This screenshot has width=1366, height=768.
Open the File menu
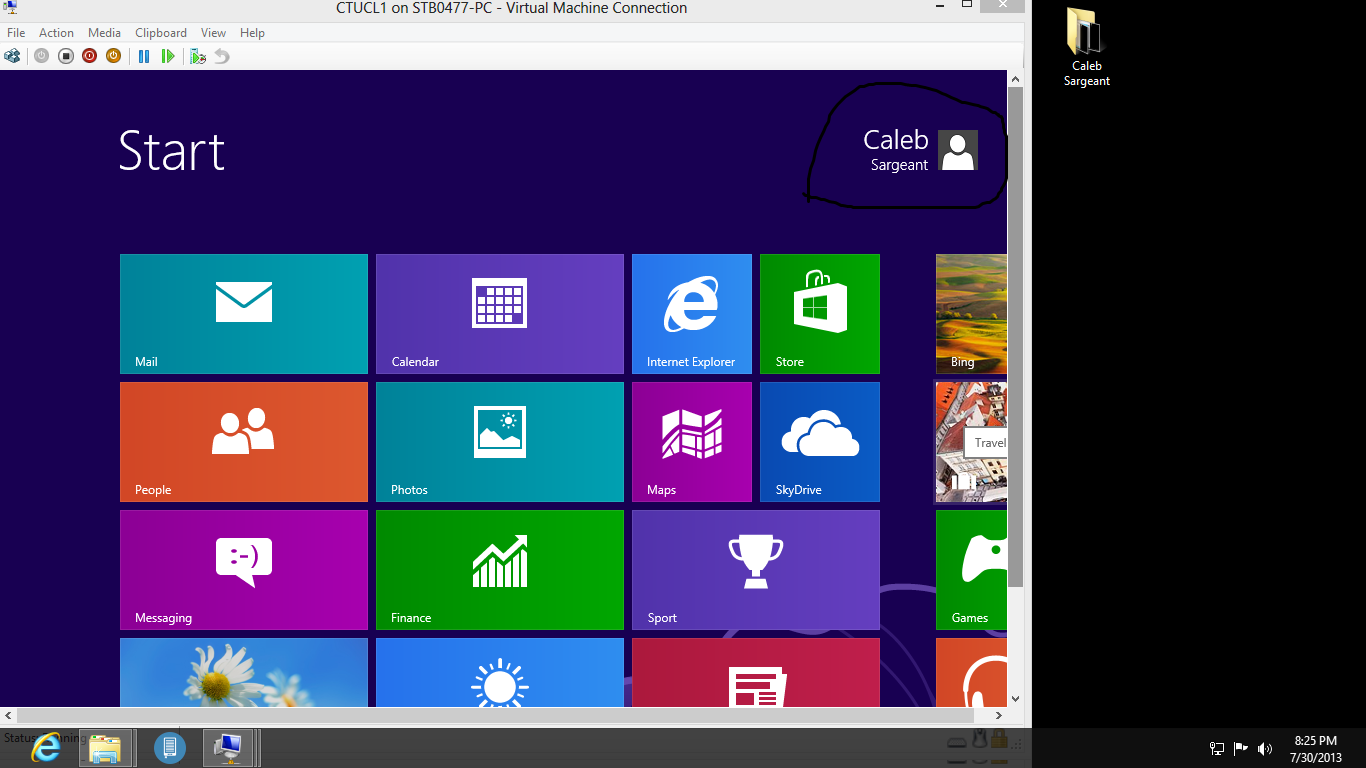click(x=16, y=33)
